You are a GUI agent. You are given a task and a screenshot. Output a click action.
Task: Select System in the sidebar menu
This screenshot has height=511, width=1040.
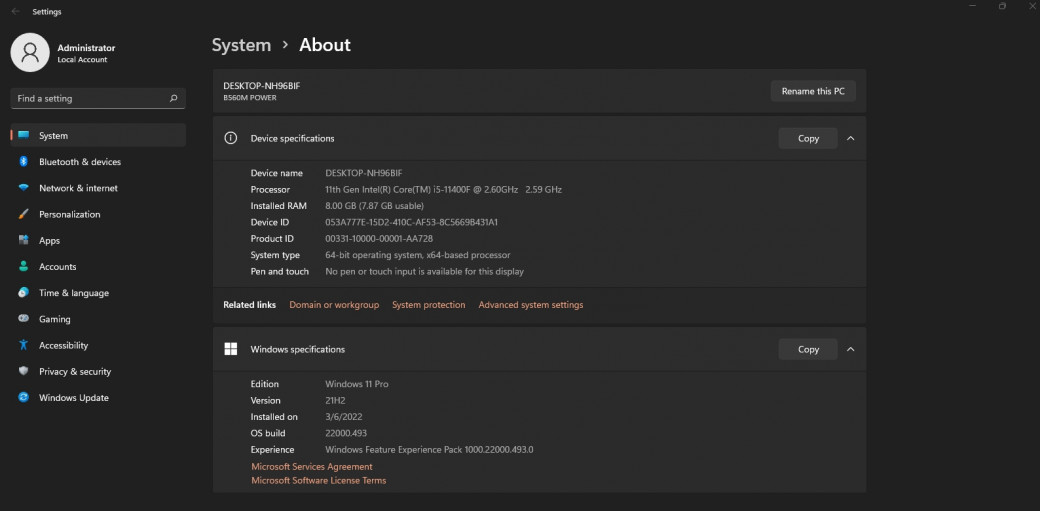point(97,136)
